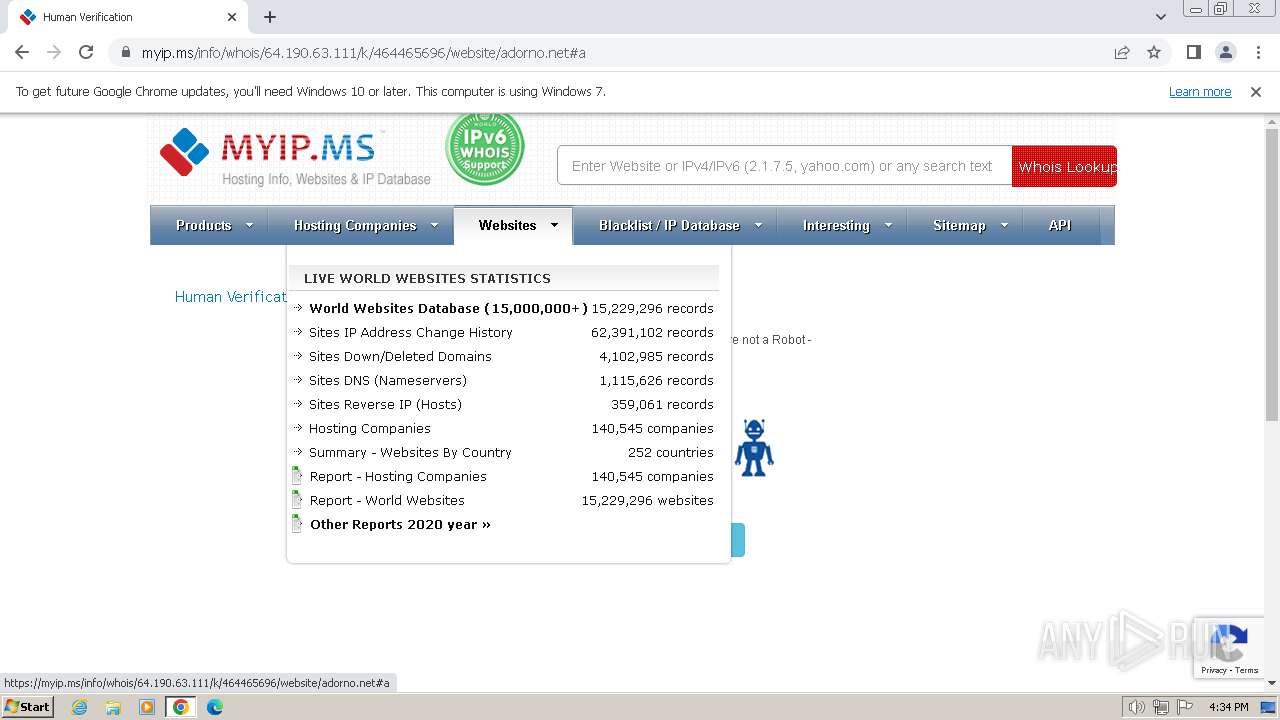Image resolution: width=1280 pixels, height=720 pixels.
Task: Open the tab search chevron
Action: click(1161, 17)
